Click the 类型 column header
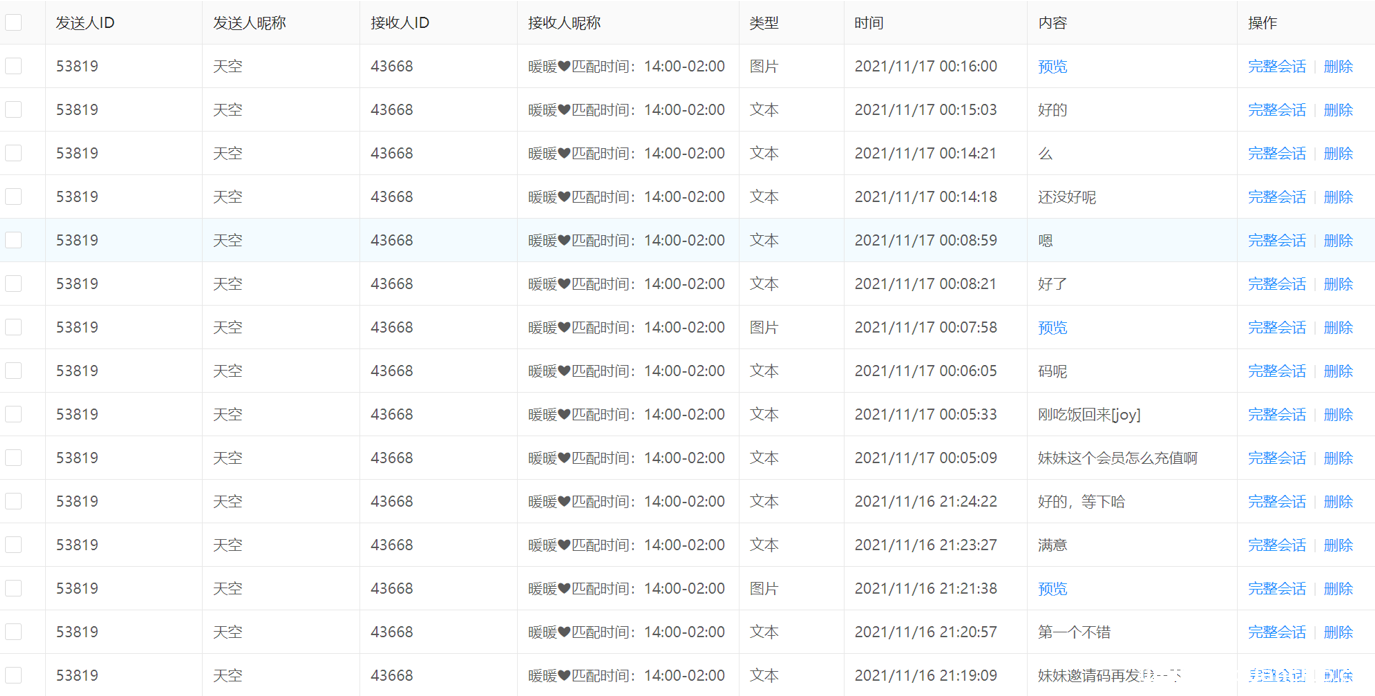1375x696 pixels. click(x=764, y=22)
